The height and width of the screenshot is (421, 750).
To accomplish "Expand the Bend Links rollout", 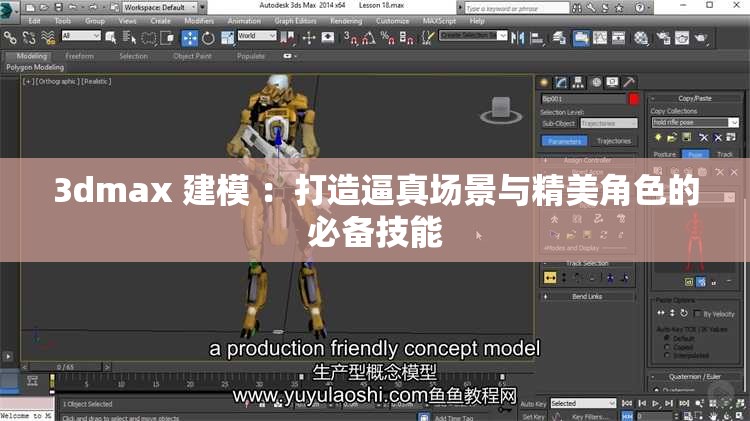I will pyautogui.click(x=587, y=297).
